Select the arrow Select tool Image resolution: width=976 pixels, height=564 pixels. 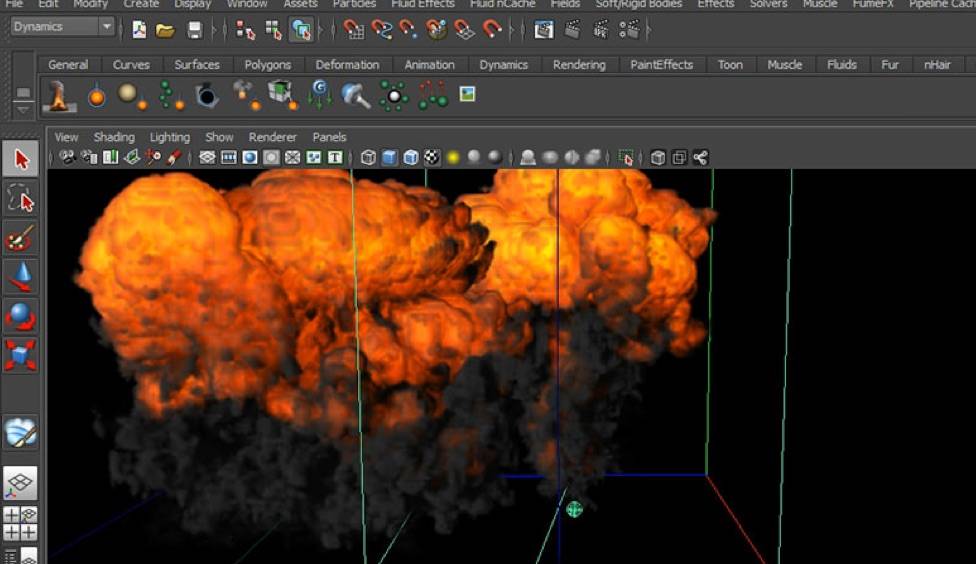[20, 159]
